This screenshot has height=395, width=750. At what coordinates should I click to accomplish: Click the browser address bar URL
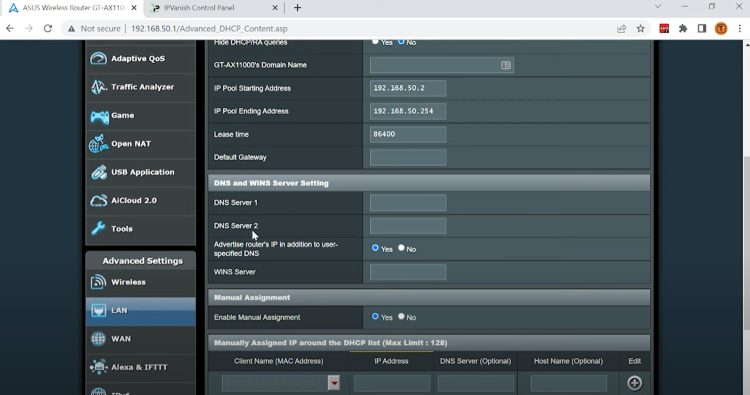coord(209,29)
